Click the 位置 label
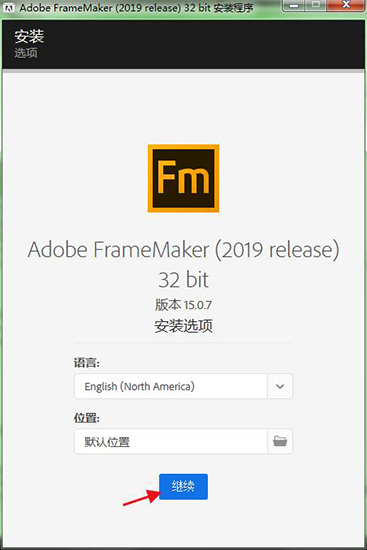This screenshot has height=550, width=367. (87, 418)
